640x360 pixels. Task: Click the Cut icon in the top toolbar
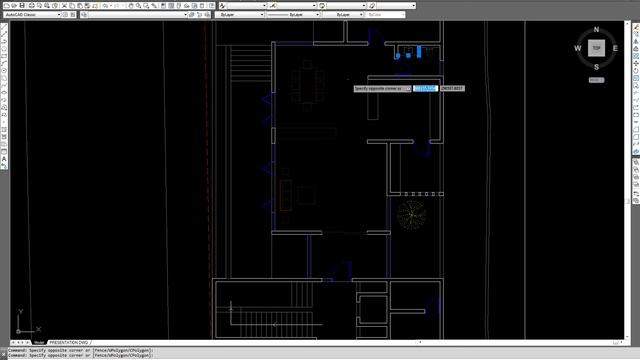(64, 6)
